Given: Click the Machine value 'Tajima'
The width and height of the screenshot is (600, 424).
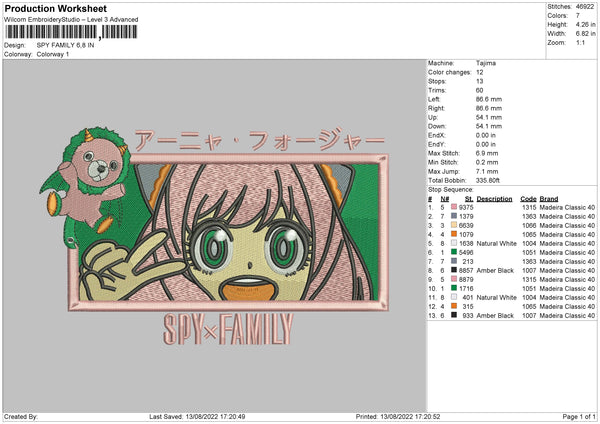Looking at the screenshot, I should click(486, 63).
